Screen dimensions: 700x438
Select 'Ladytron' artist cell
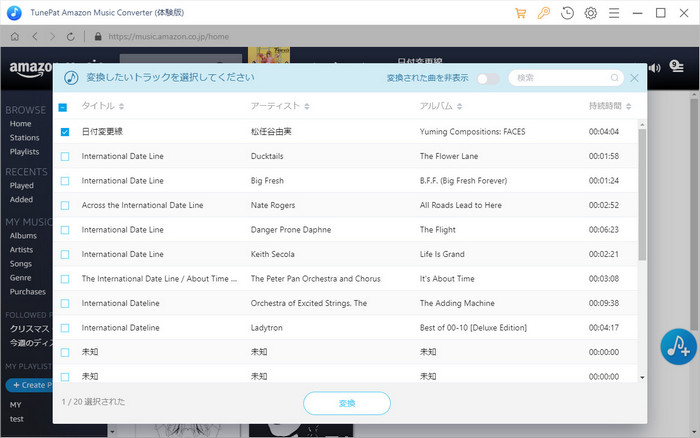267,328
